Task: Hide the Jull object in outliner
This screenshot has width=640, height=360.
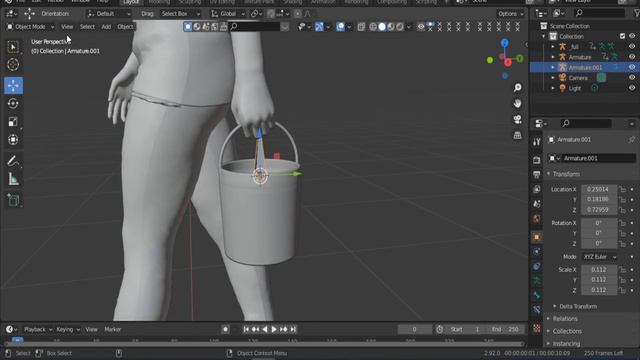Action: tap(632, 47)
